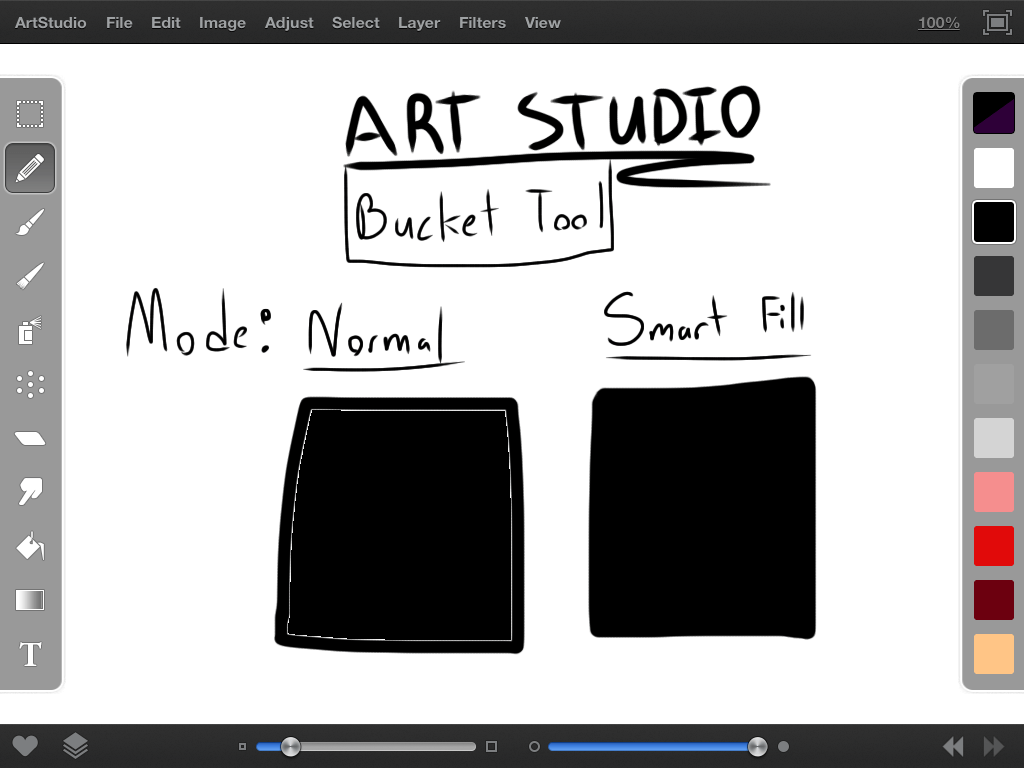Open the Filters menu

click(482, 23)
